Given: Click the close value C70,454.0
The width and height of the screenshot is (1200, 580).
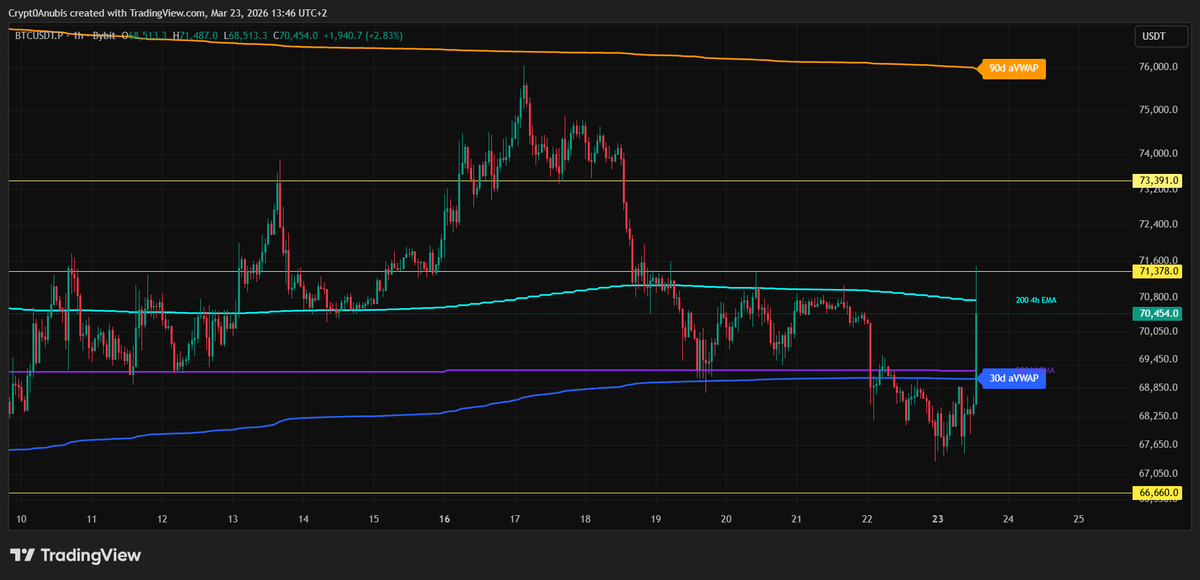Looking at the screenshot, I should coord(295,36).
